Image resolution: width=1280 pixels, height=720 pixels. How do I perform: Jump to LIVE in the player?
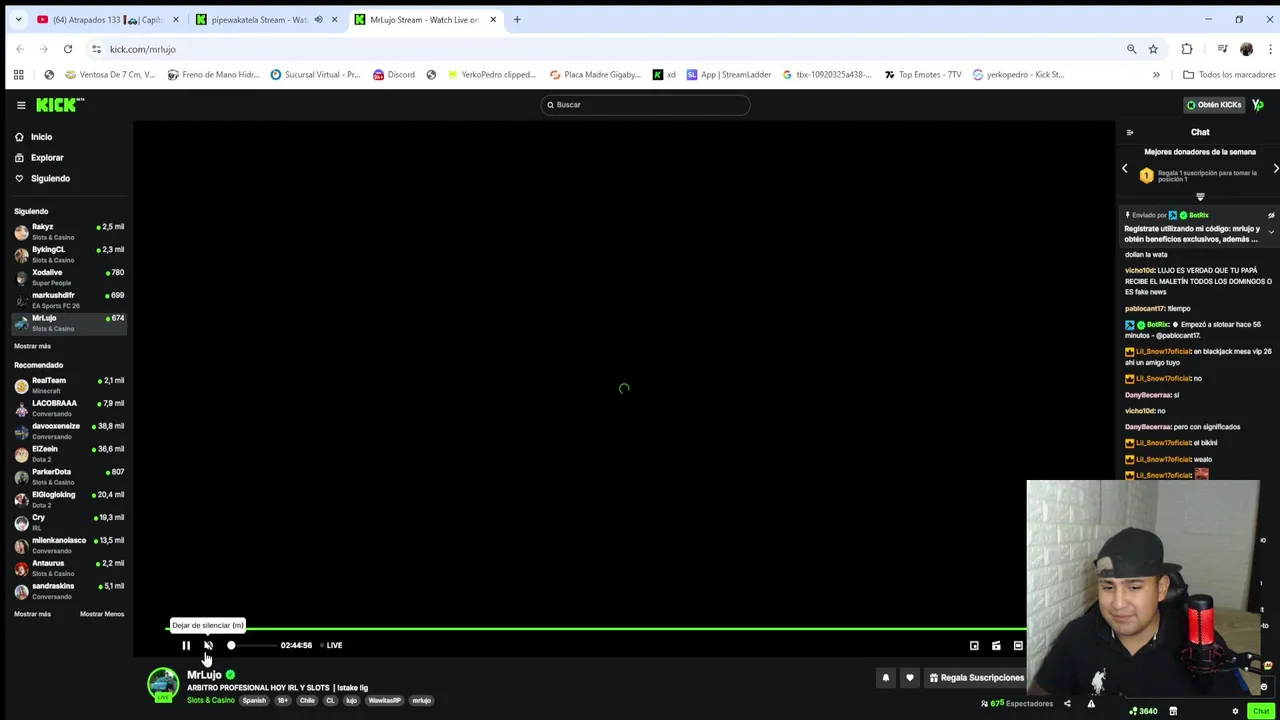pyautogui.click(x=329, y=646)
